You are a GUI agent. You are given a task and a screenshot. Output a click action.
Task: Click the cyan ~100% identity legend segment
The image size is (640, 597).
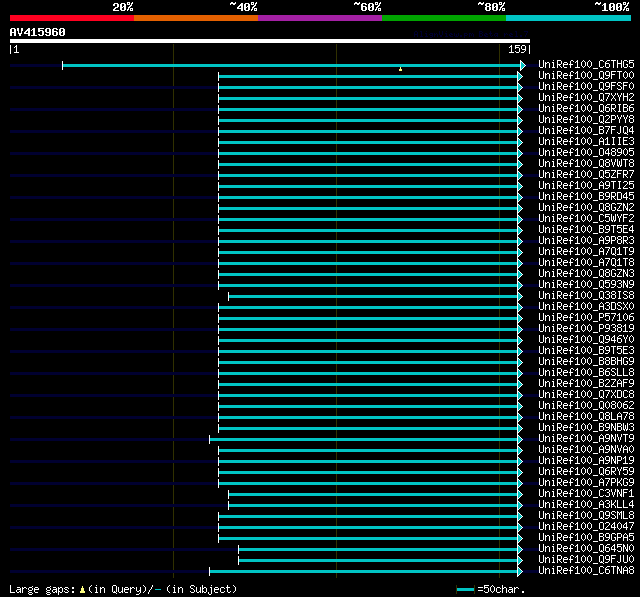(569, 18)
